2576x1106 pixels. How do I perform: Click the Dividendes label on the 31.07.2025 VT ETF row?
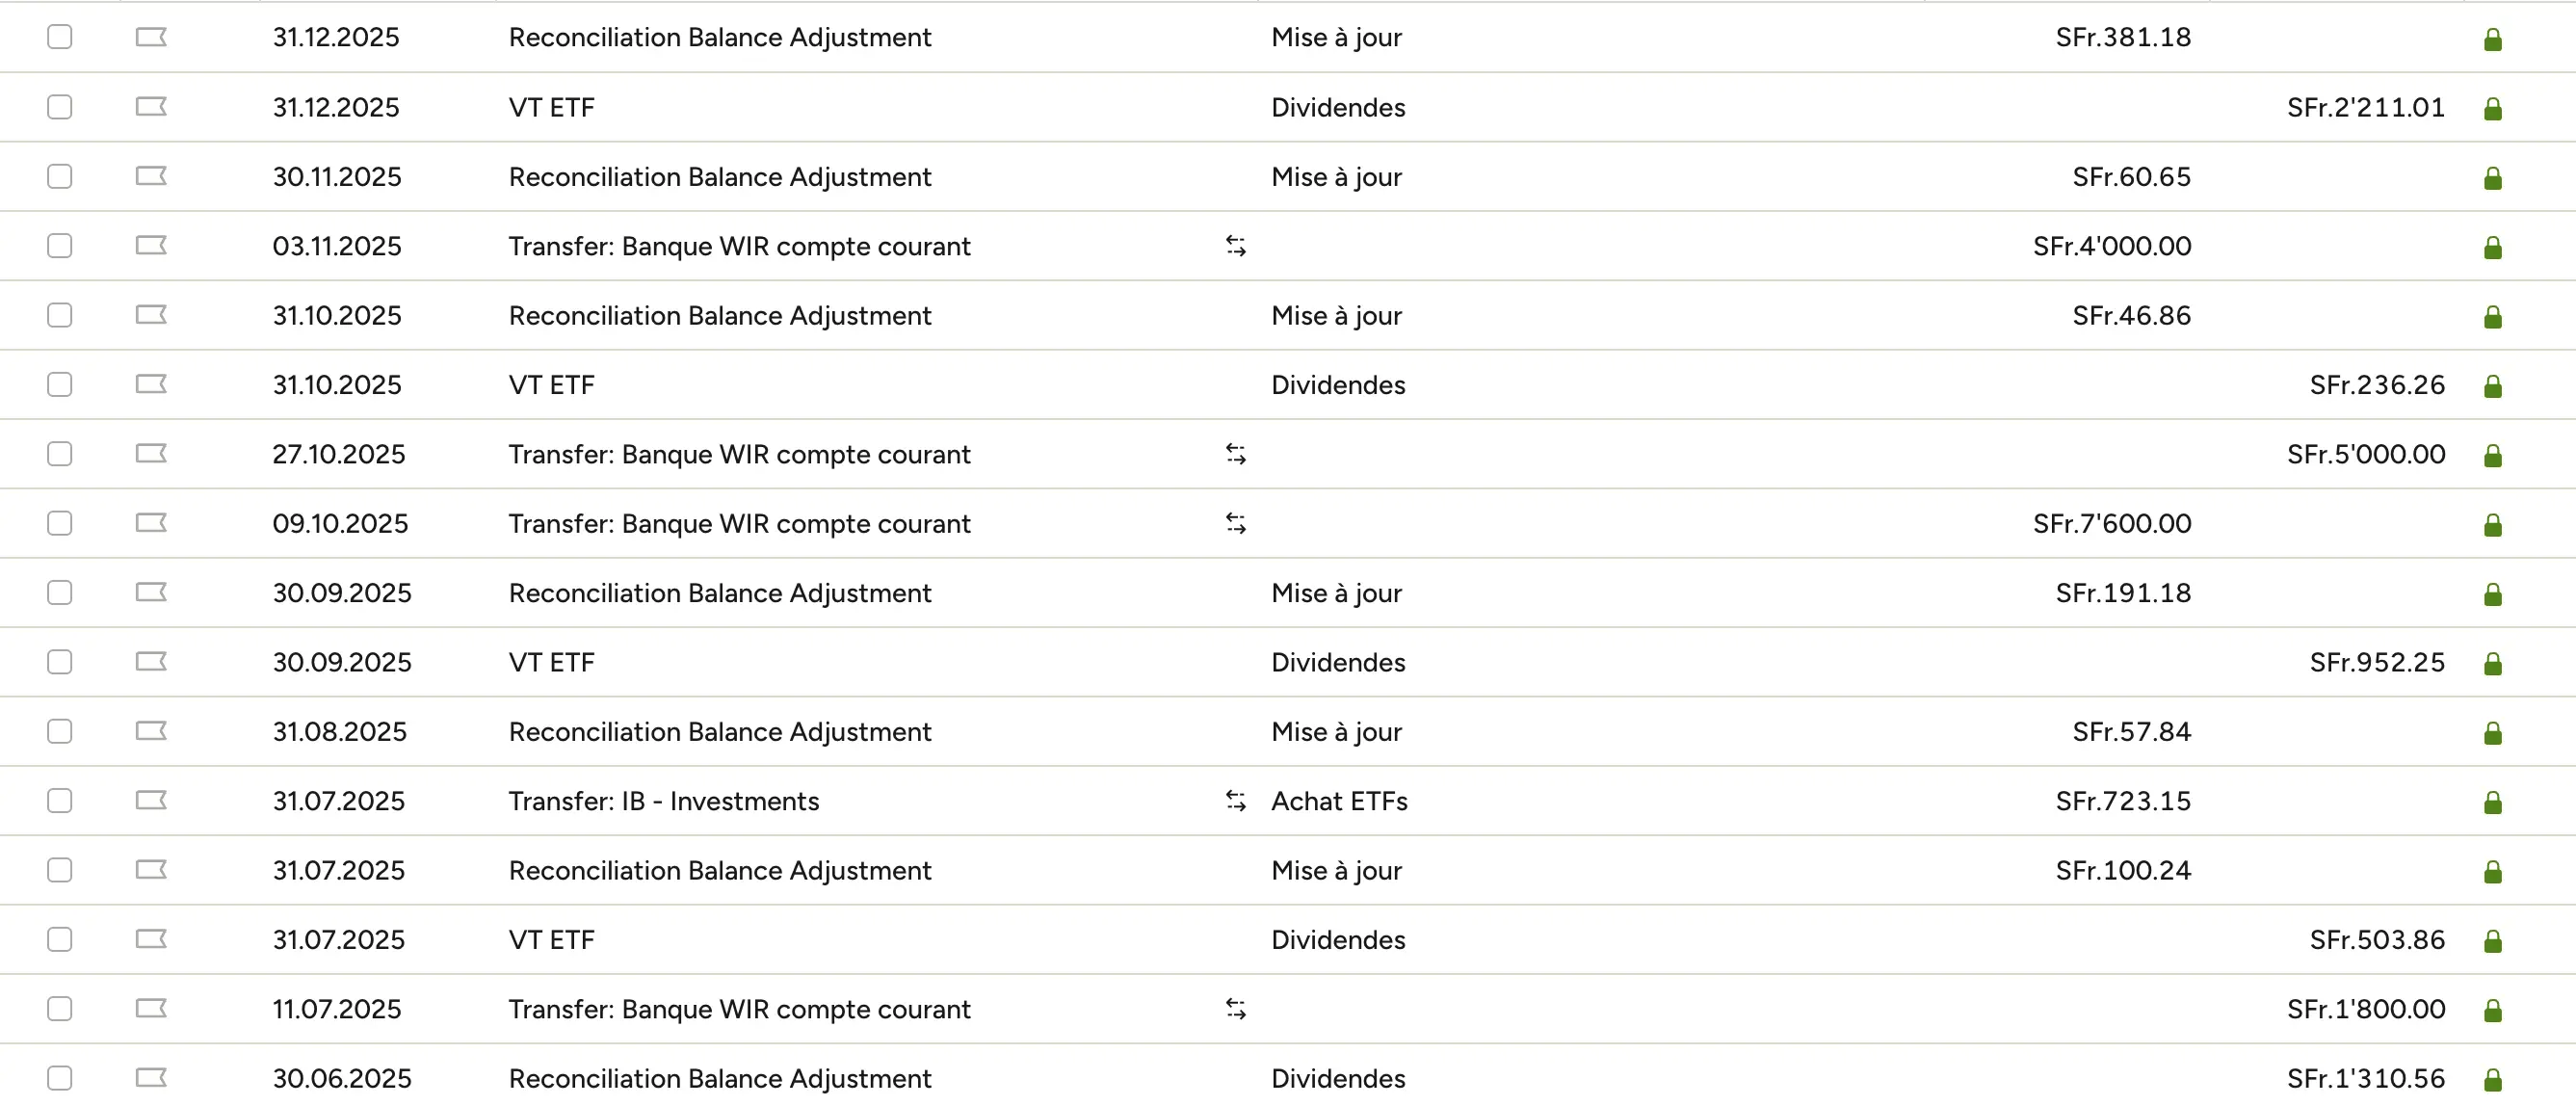tap(1338, 939)
